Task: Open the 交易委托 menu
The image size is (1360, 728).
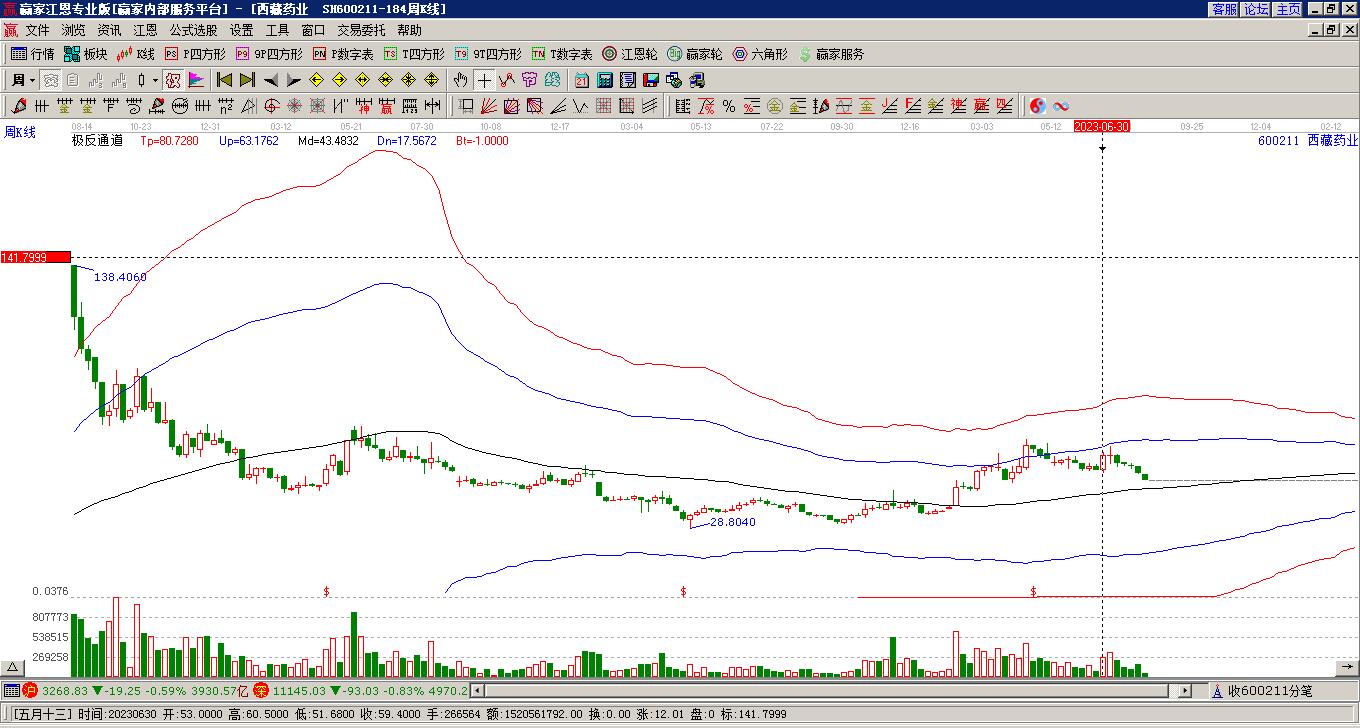Action: 361,31
